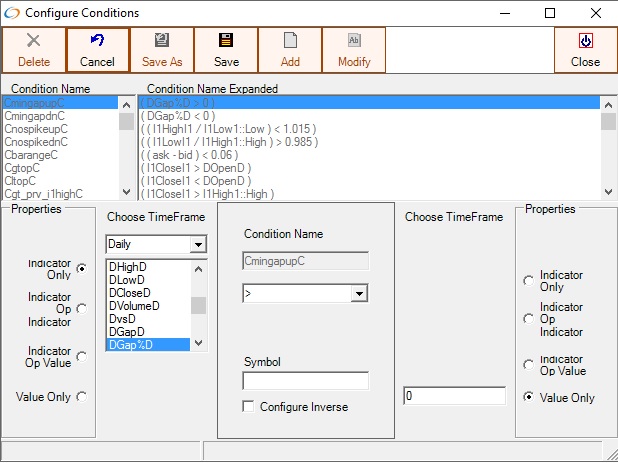Click the Save floppy disk icon

click(226, 41)
